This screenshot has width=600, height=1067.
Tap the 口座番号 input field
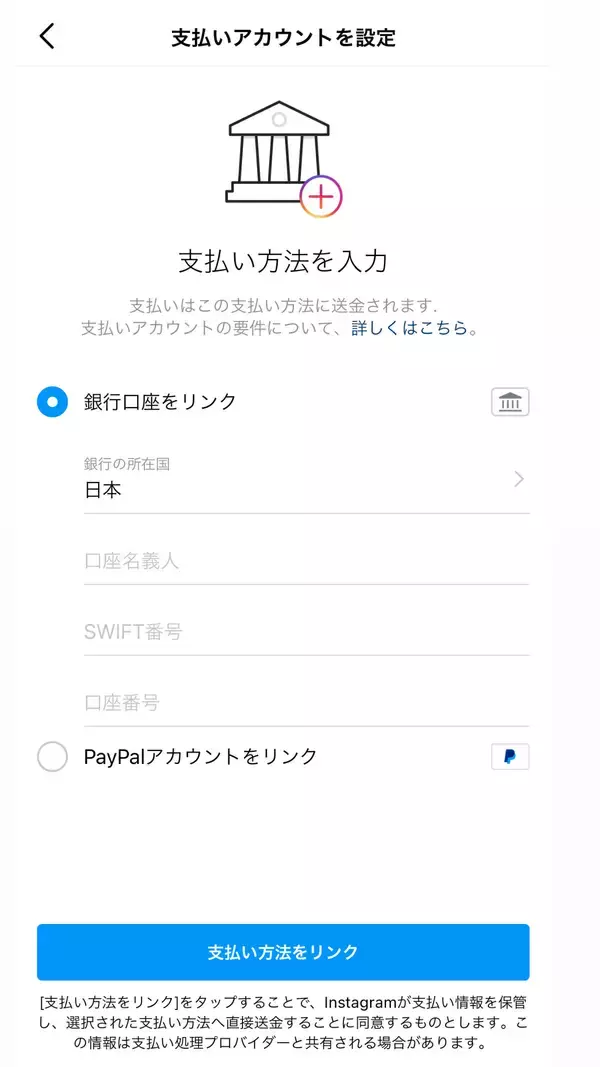(x=306, y=703)
